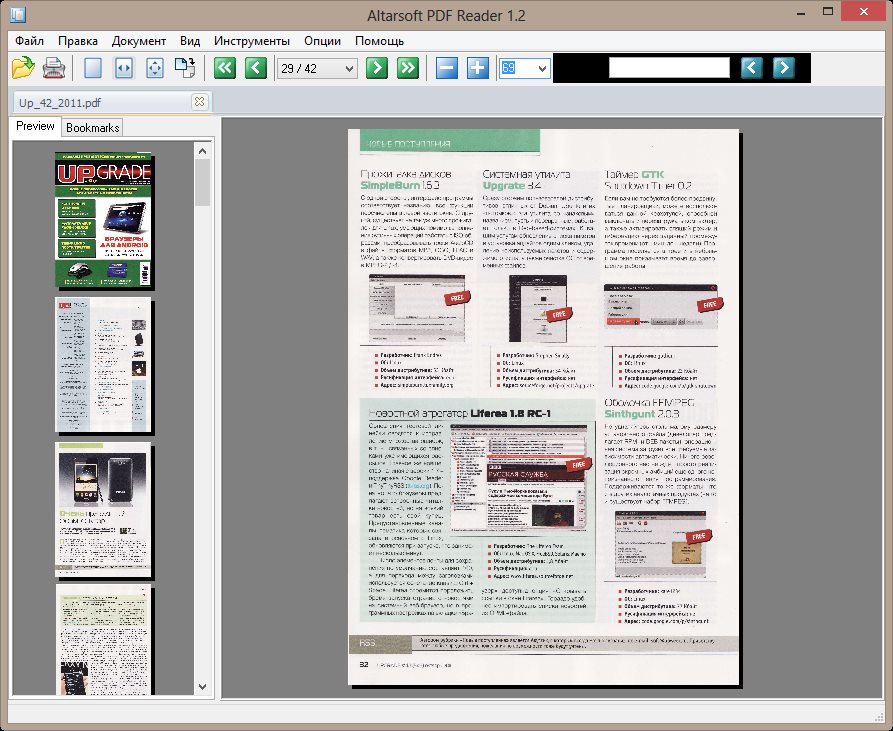Click the print document icon
This screenshot has width=893, height=731.
[x=54, y=68]
